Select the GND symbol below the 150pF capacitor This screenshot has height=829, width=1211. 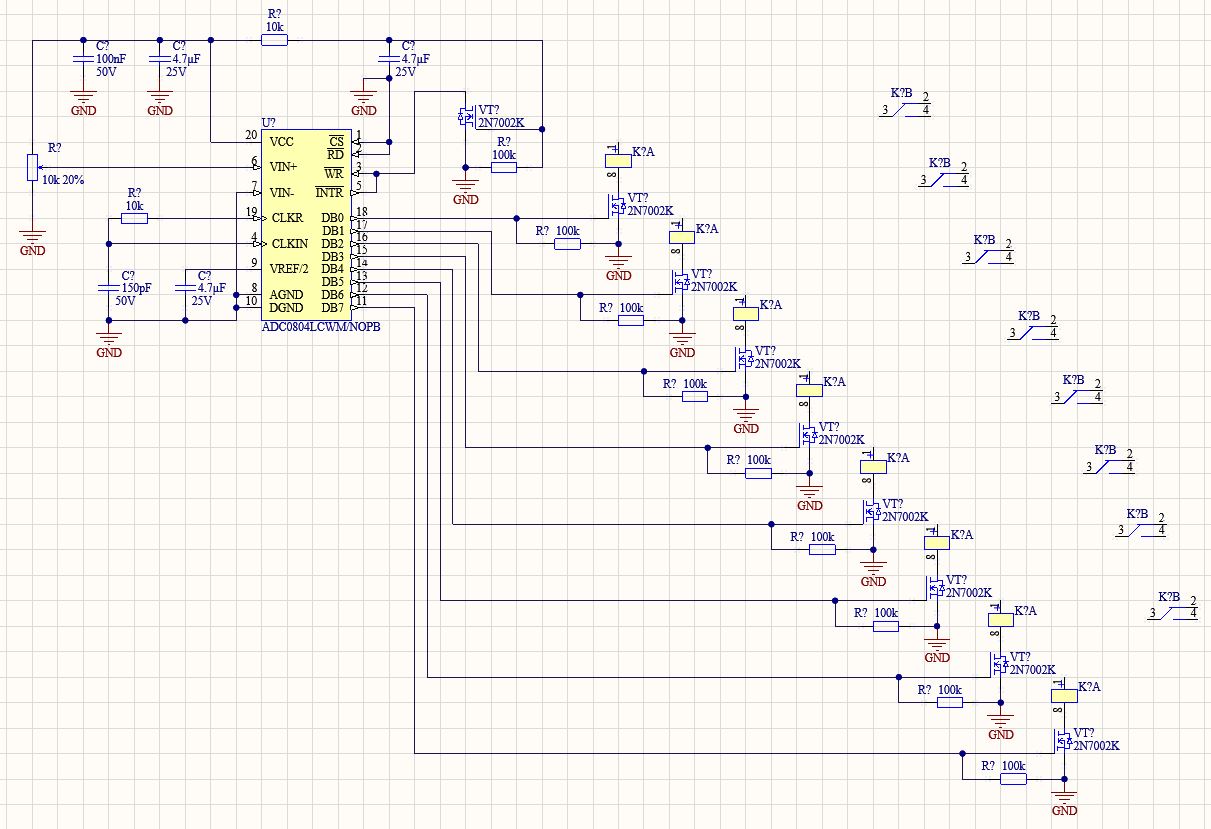[x=109, y=345]
